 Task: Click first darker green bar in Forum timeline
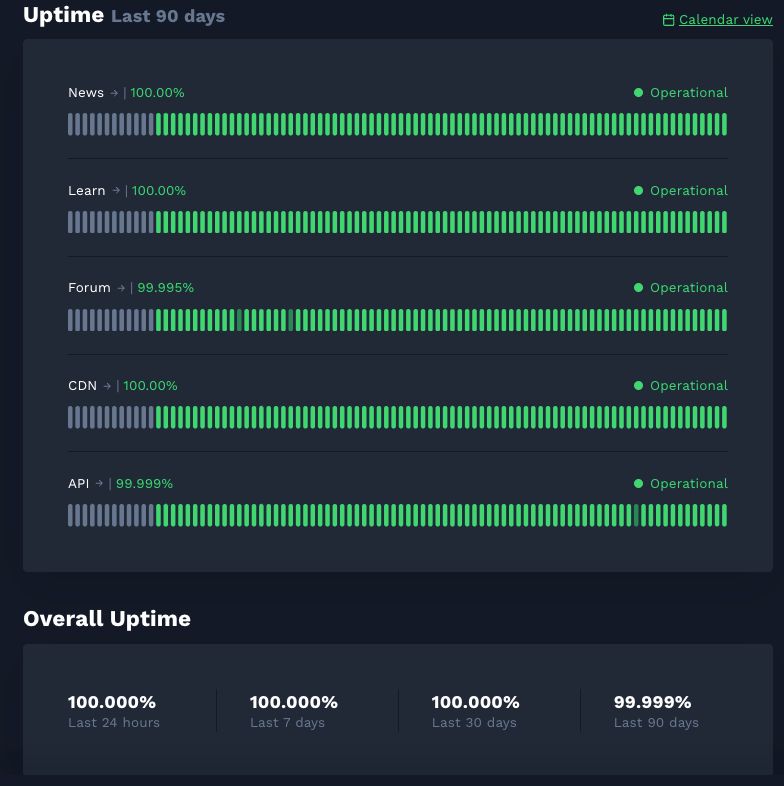pos(240,320)
